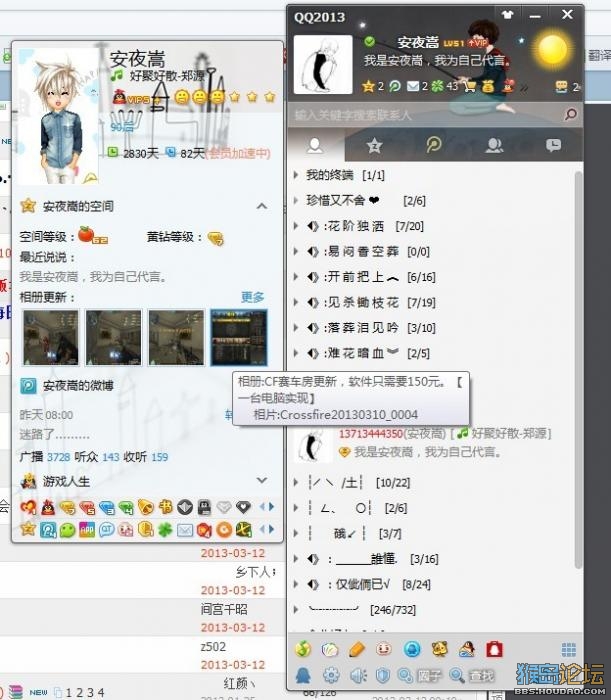
Task: Open the highlighted fourth album thumbnail
Action: [x=239, y=338]
